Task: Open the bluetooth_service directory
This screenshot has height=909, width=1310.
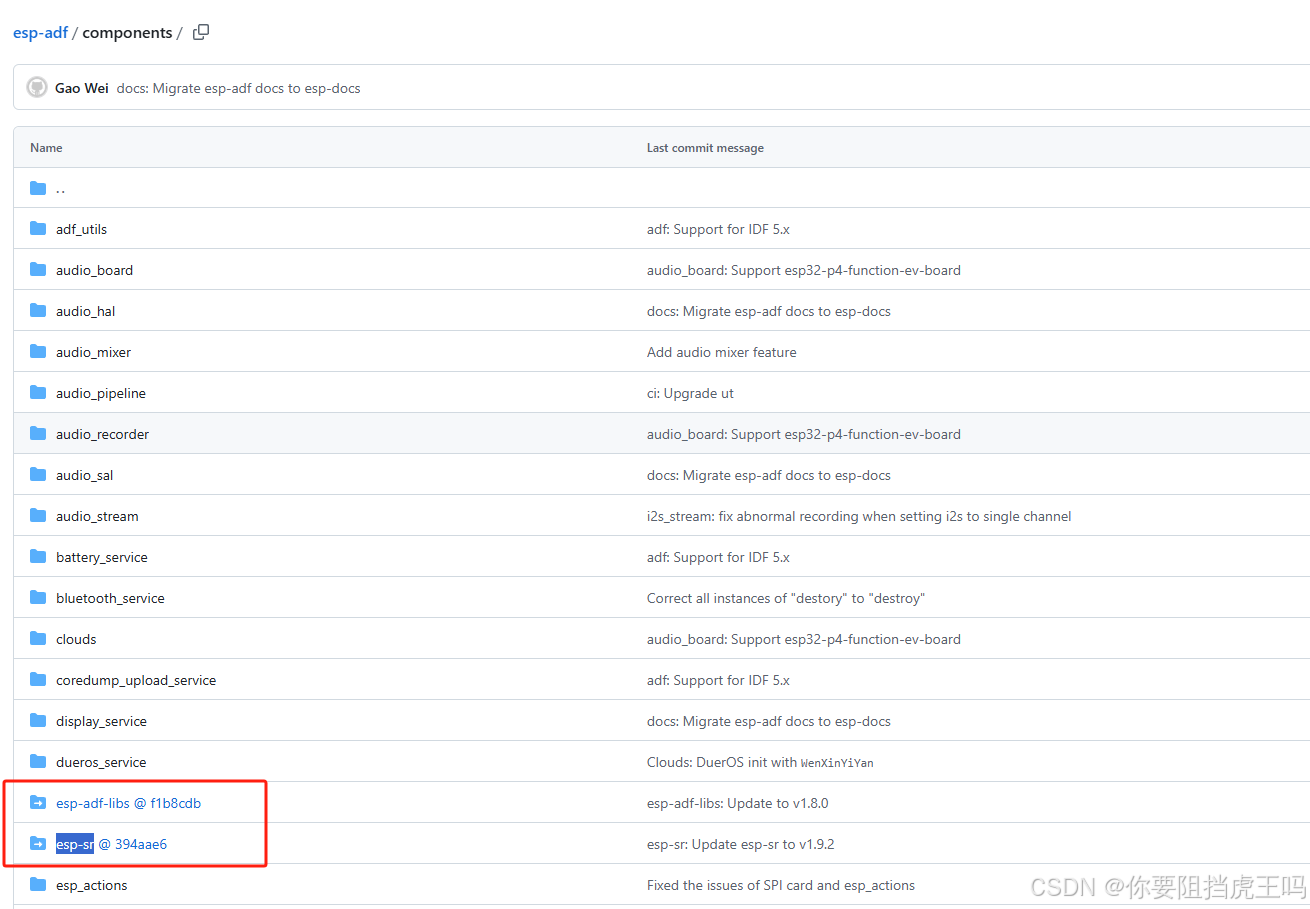Action: 110,598
